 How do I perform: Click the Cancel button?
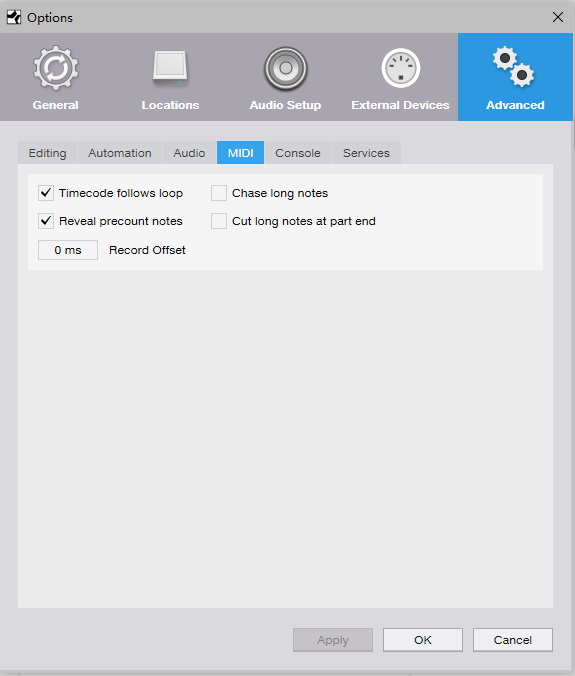512,640
